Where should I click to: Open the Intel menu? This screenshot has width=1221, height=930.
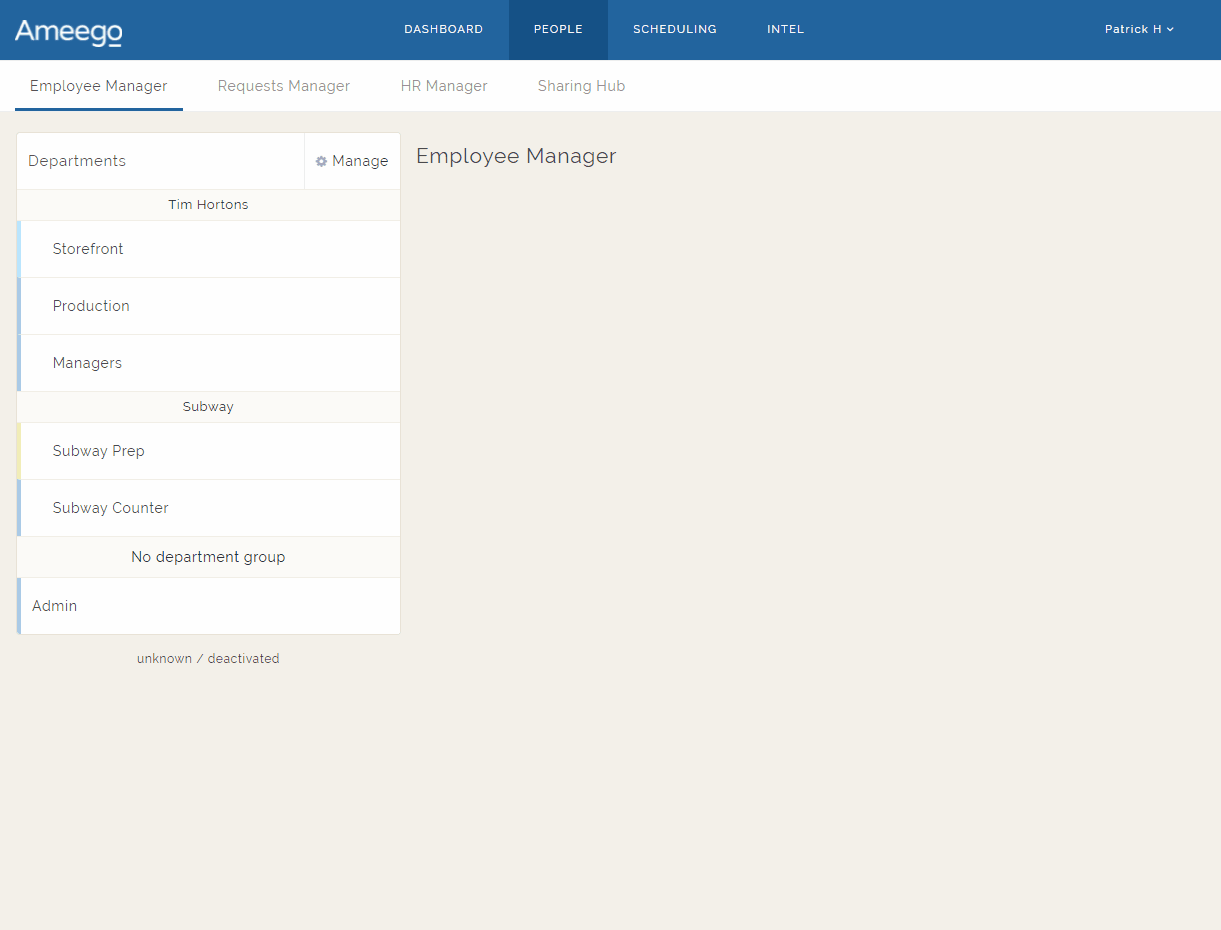click(785, 30)
